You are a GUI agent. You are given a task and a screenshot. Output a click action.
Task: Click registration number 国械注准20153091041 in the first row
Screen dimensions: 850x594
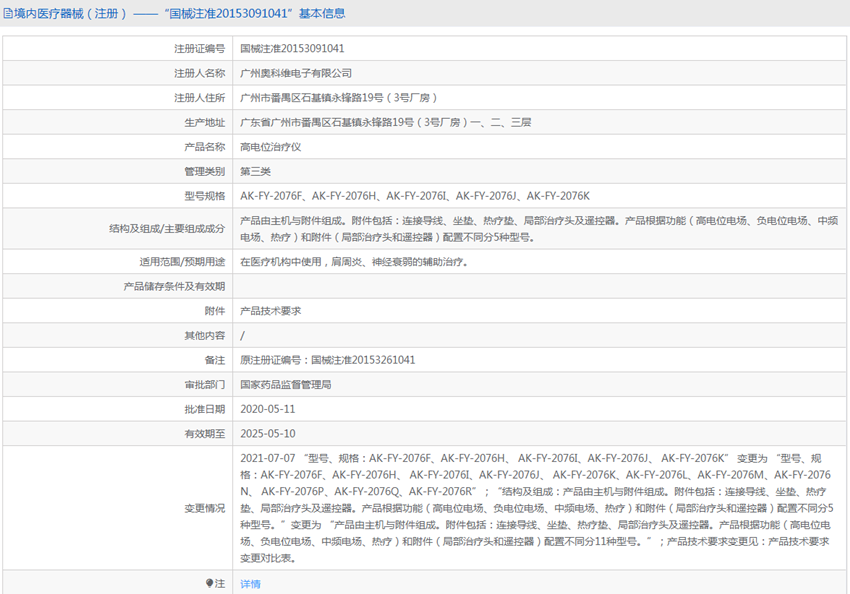[292, 48]
